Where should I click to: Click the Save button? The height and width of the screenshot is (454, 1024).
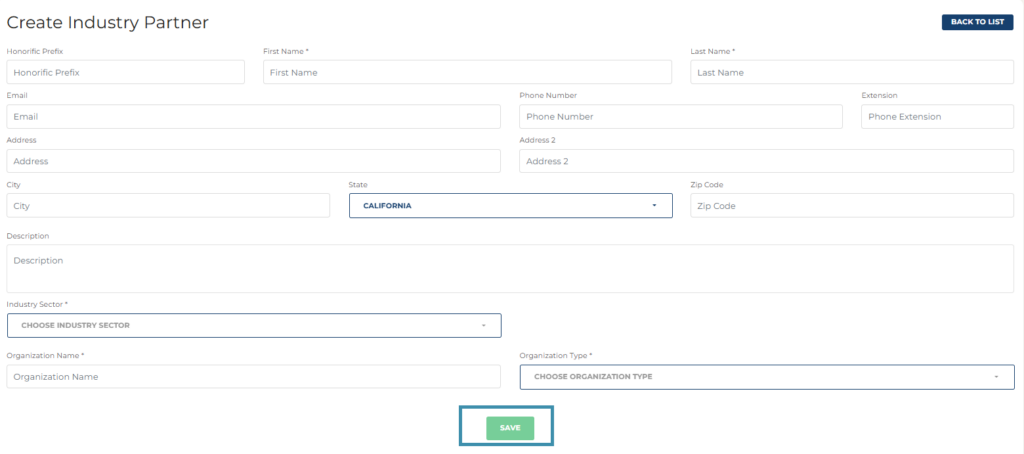(510, 428)
